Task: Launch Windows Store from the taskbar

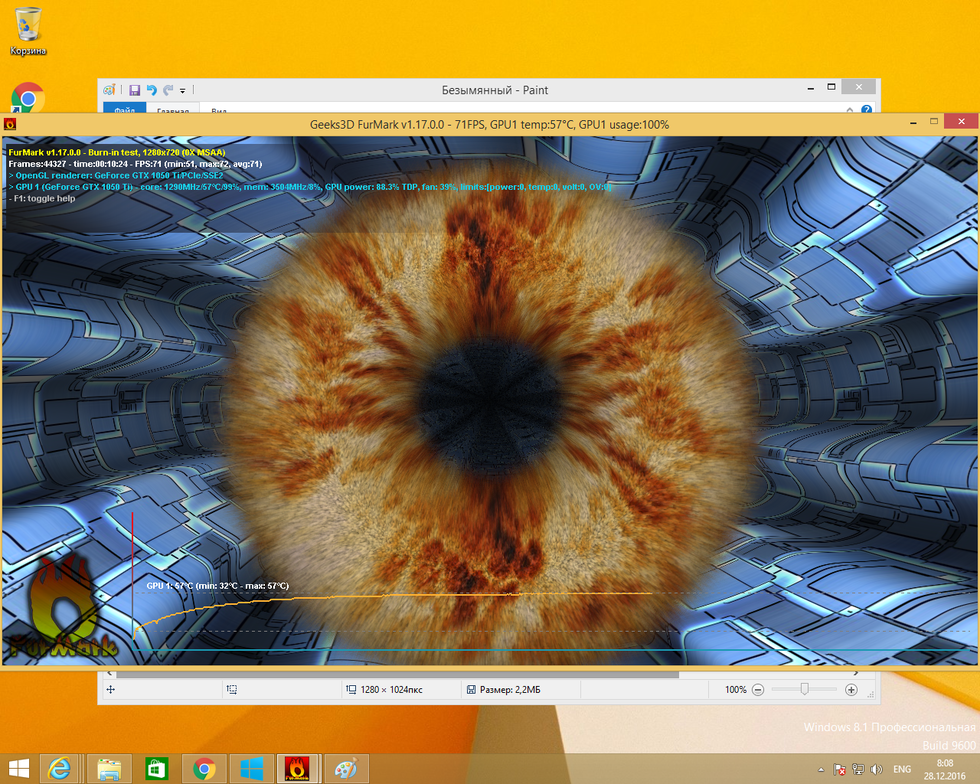Action: point(157,768)
